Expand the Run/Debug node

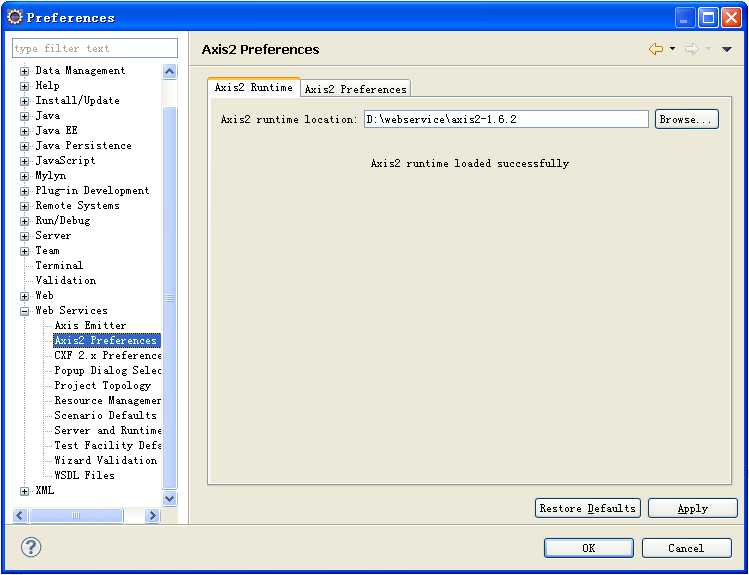pos(24,221)
